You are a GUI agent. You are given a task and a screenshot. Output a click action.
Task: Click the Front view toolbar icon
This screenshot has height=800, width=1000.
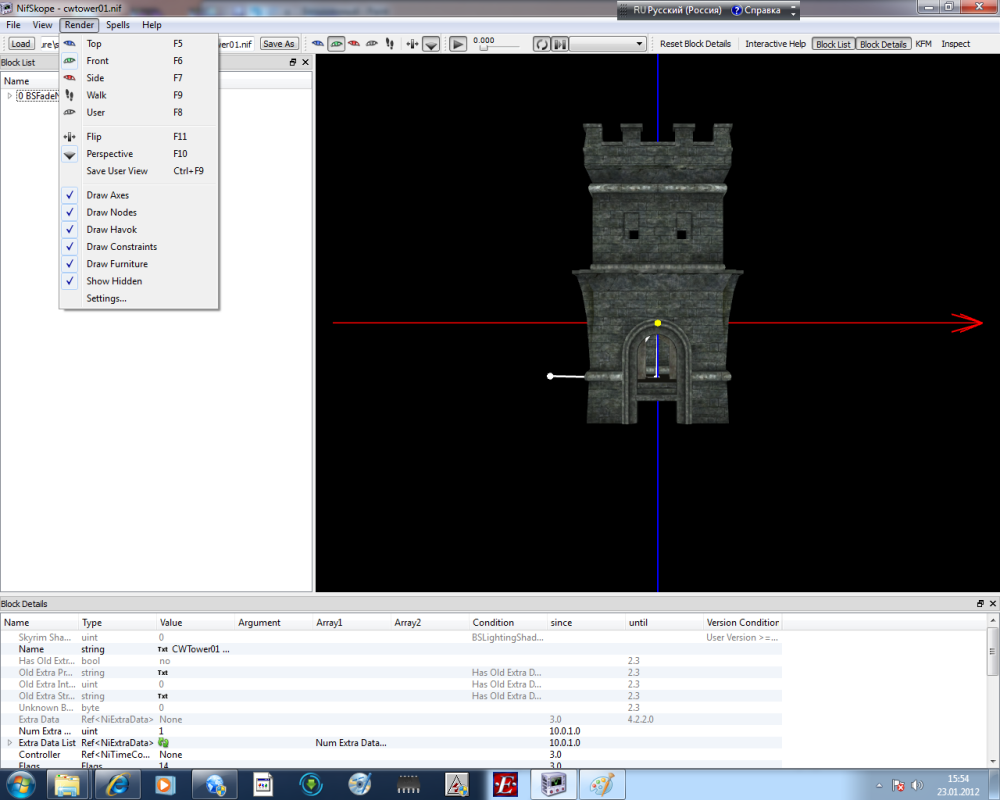click(336, 43)
